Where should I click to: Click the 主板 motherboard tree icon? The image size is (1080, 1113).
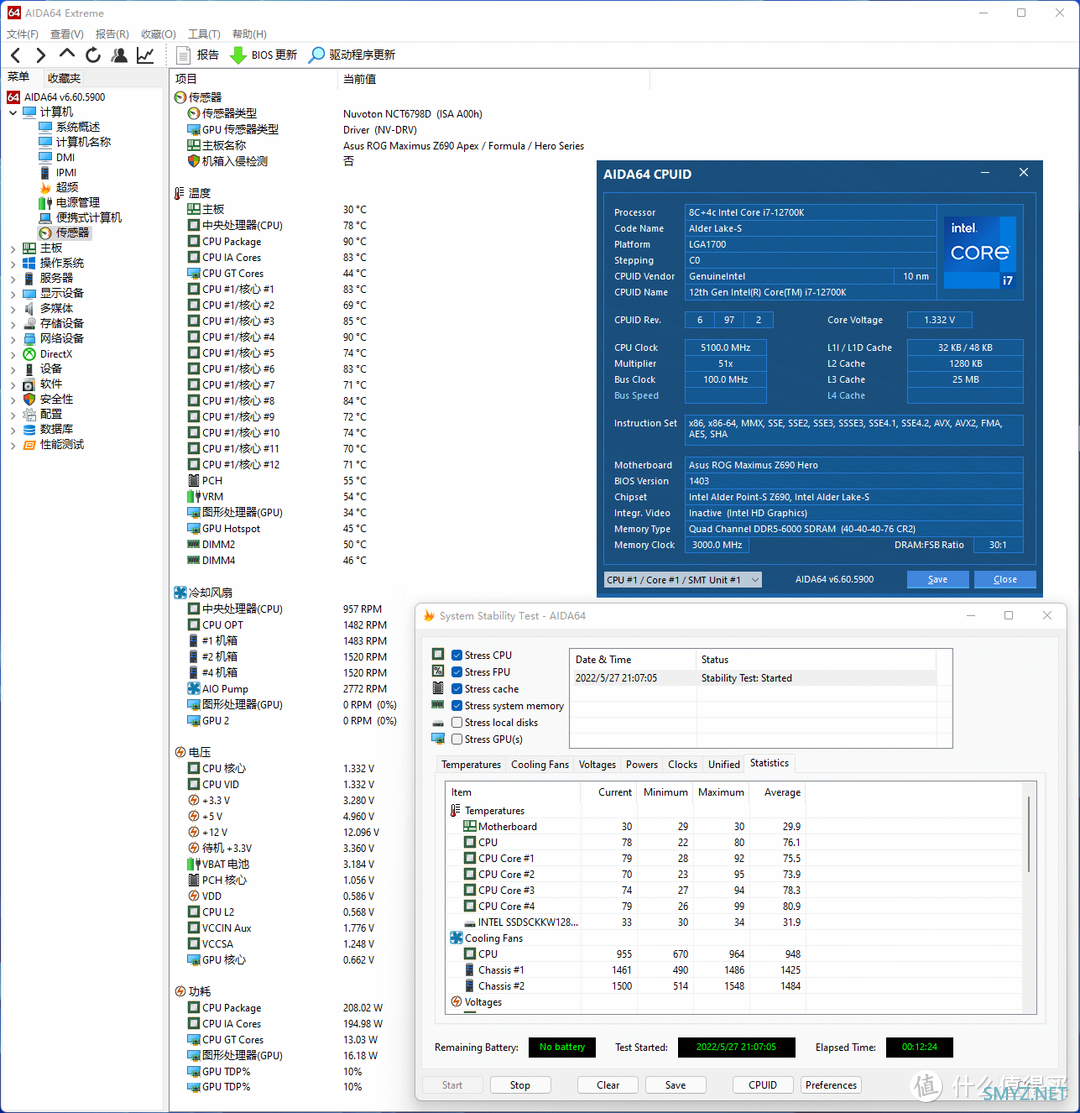[x=29, y=248]
